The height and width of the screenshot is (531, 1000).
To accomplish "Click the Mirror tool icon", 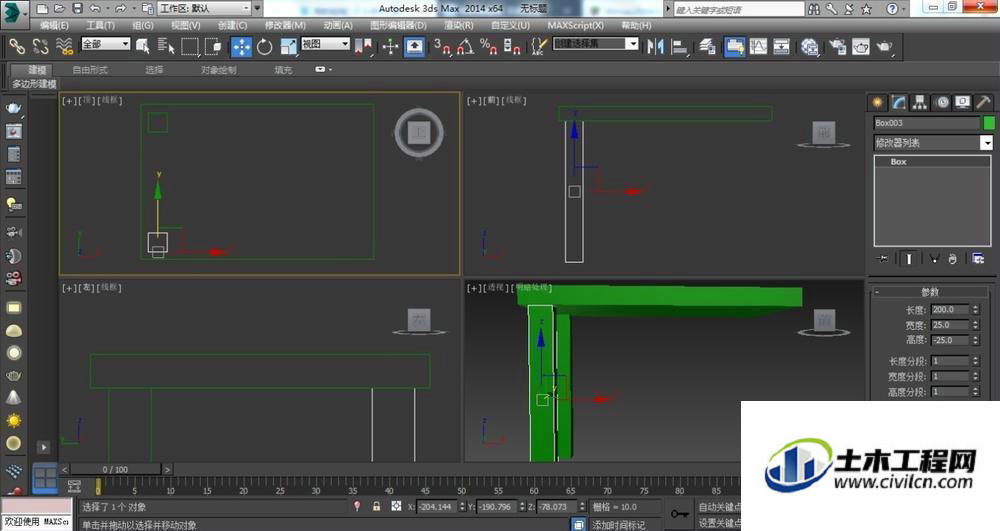I will pyautogui.click(x=656, y=47).
